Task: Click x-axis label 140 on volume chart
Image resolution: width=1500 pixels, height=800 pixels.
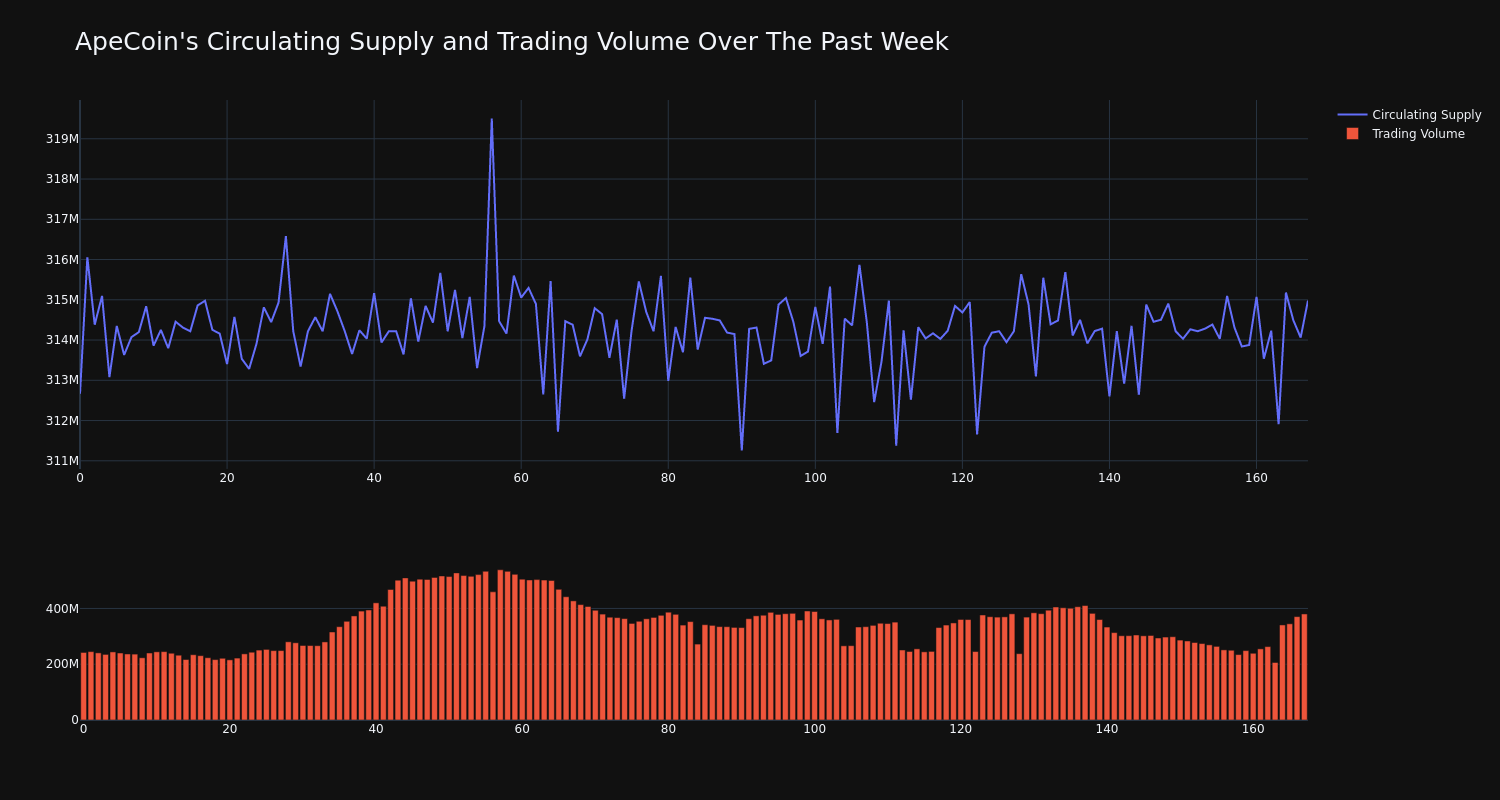Action: click(x=1107, y=729)
